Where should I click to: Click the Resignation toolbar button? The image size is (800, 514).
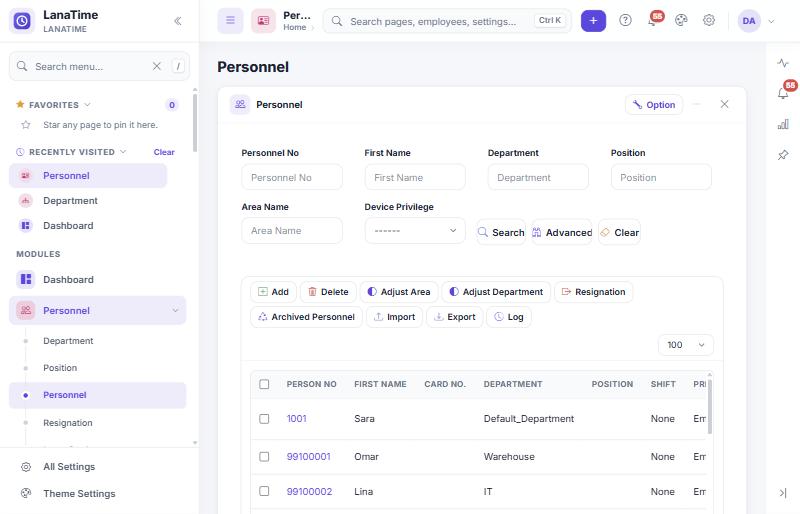593,292
